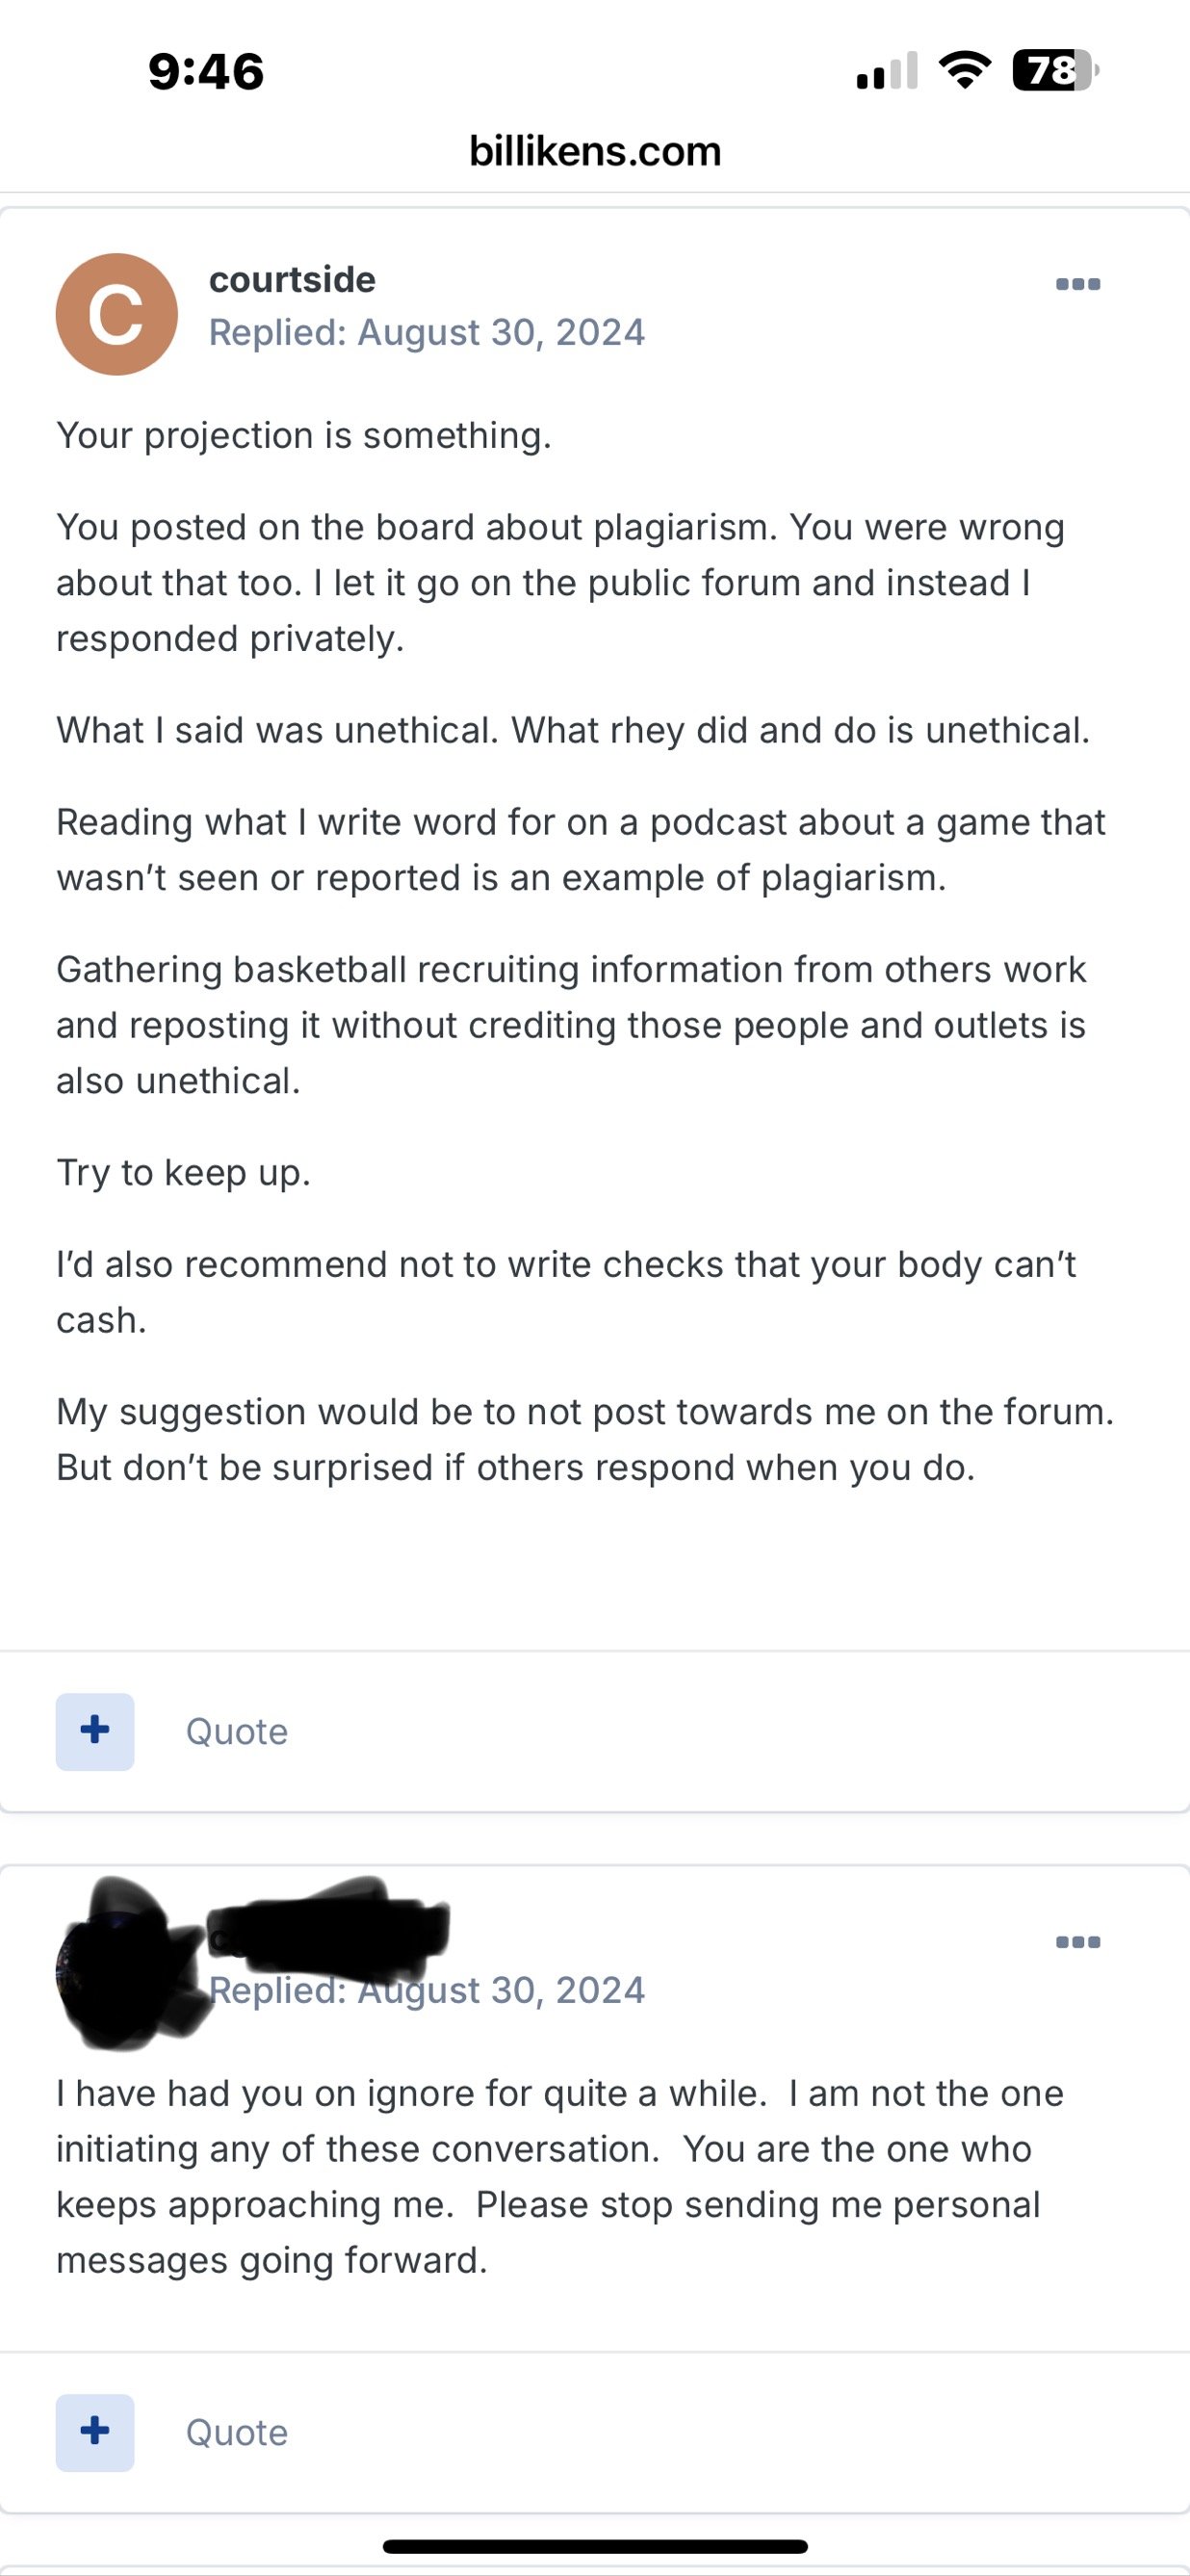Screen dimensions: 1190x2576
Task: Click Quote under courtside's post
Action: 237,1732
